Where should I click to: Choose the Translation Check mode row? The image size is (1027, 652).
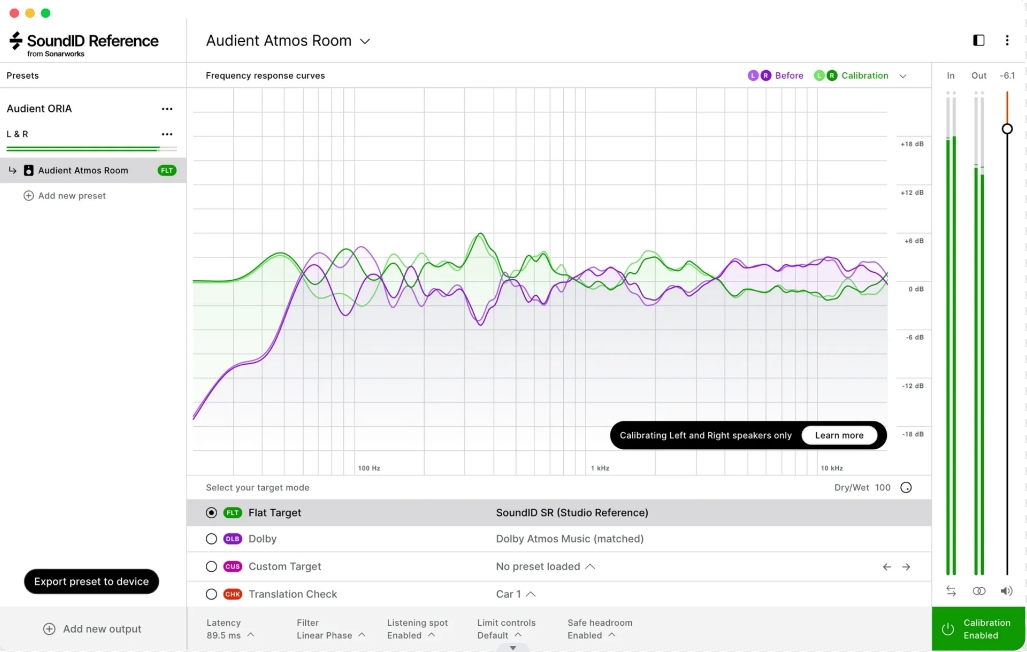(x=559, y=594)
